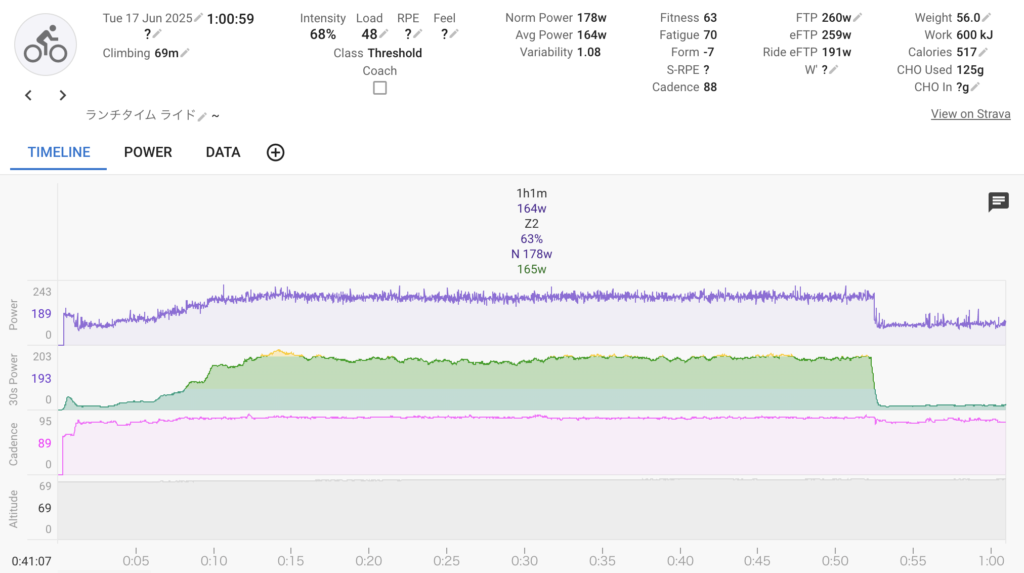The width and height of the screenshot is (1024, 573).
Task: Edit the Load 48 value pencil
Action: click(383, 33)
